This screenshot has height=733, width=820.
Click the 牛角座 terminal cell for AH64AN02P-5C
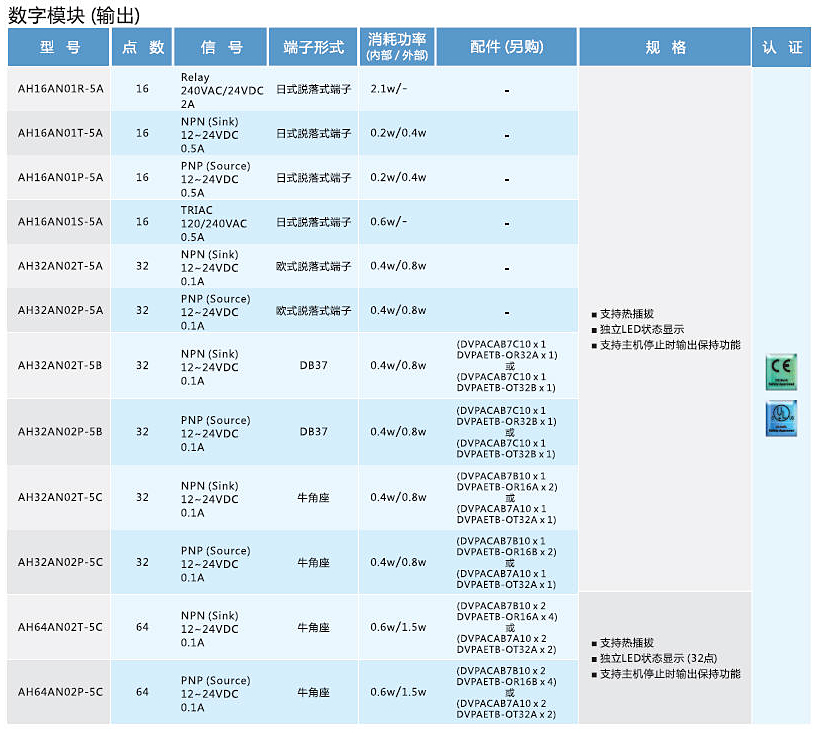click(313, 692)
